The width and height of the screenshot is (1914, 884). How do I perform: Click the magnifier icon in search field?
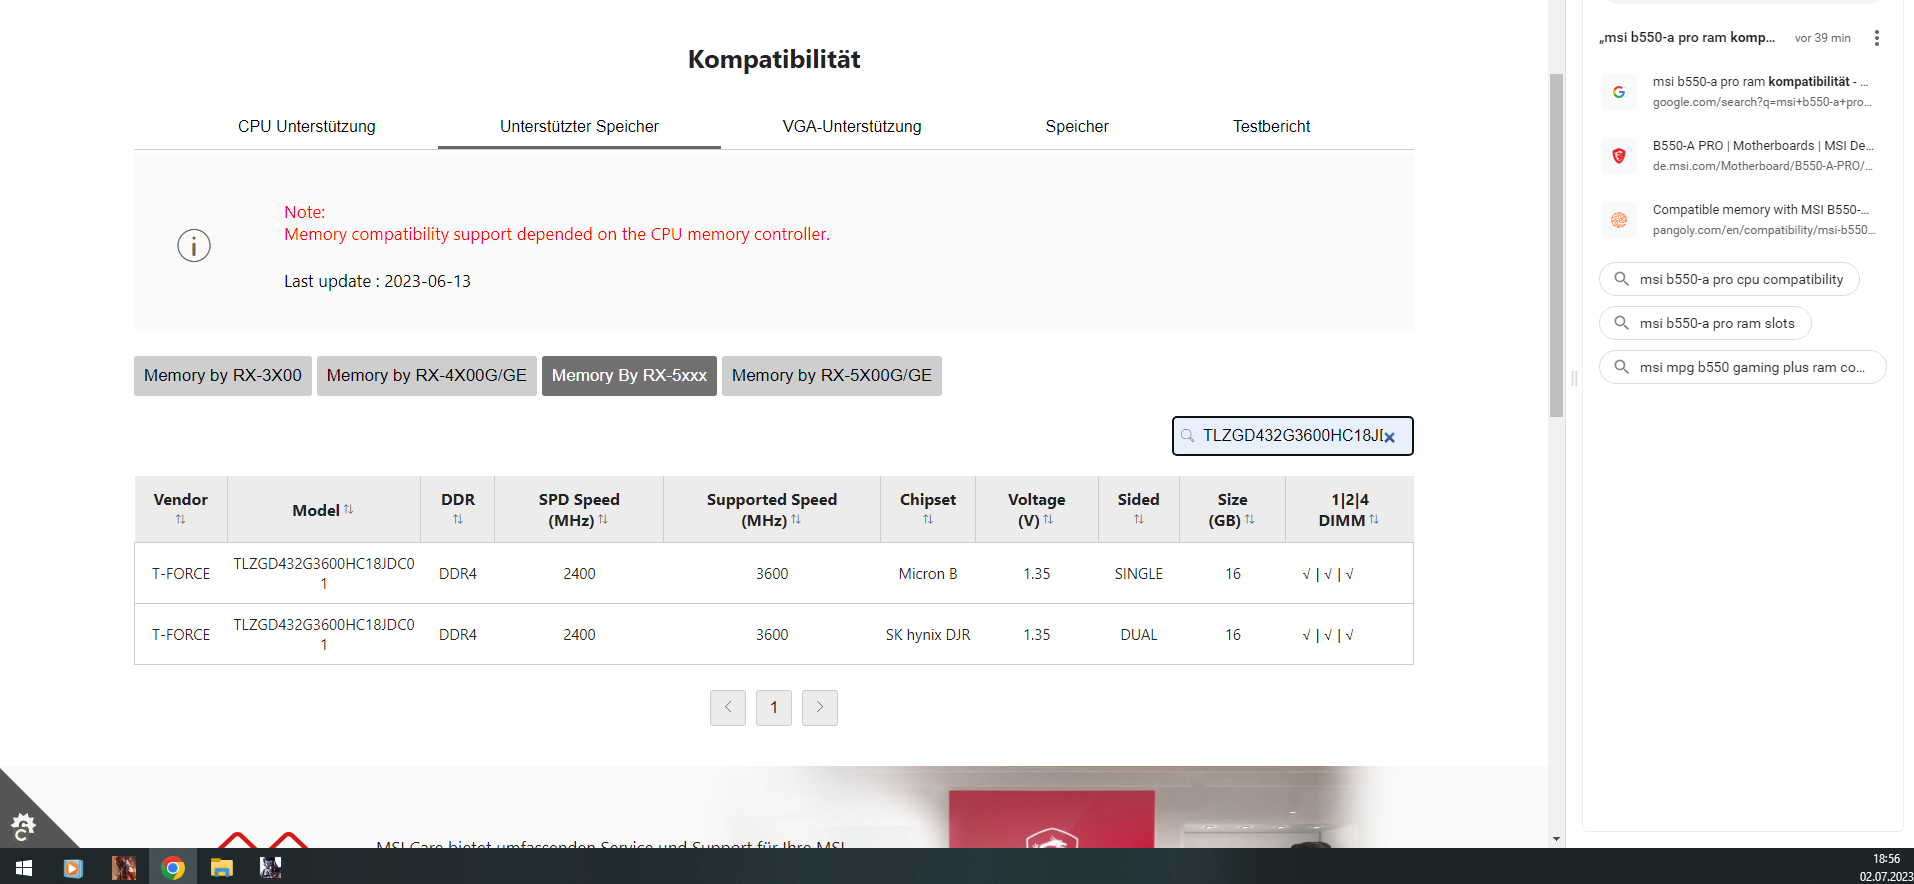point(1187,436)
